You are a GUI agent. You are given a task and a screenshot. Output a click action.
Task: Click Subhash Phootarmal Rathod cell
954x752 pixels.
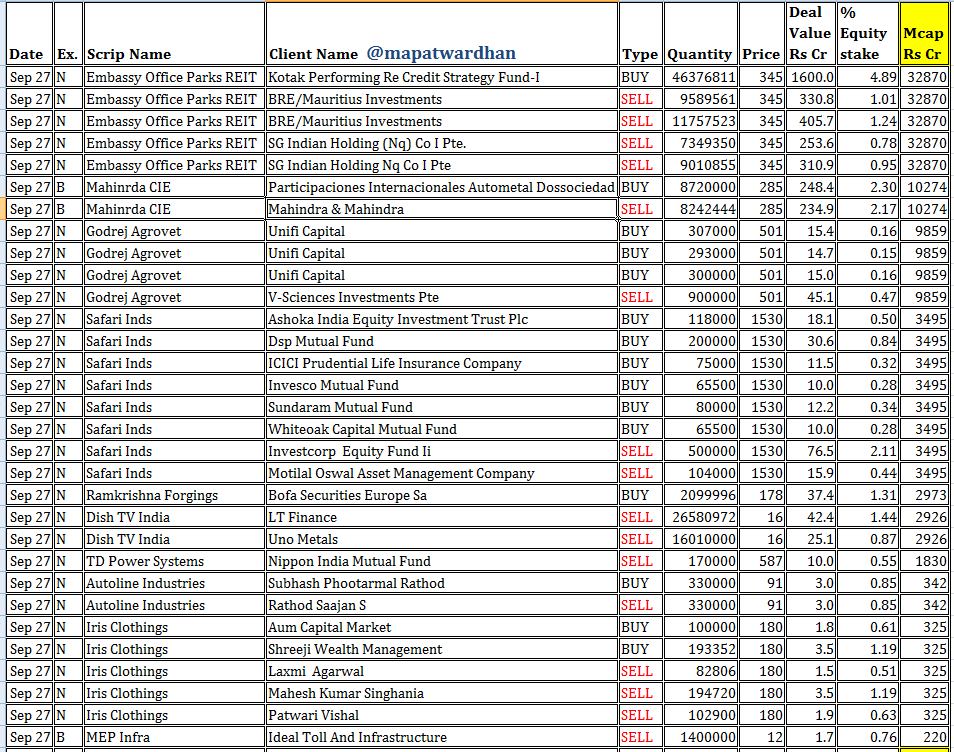coord(442,583)
